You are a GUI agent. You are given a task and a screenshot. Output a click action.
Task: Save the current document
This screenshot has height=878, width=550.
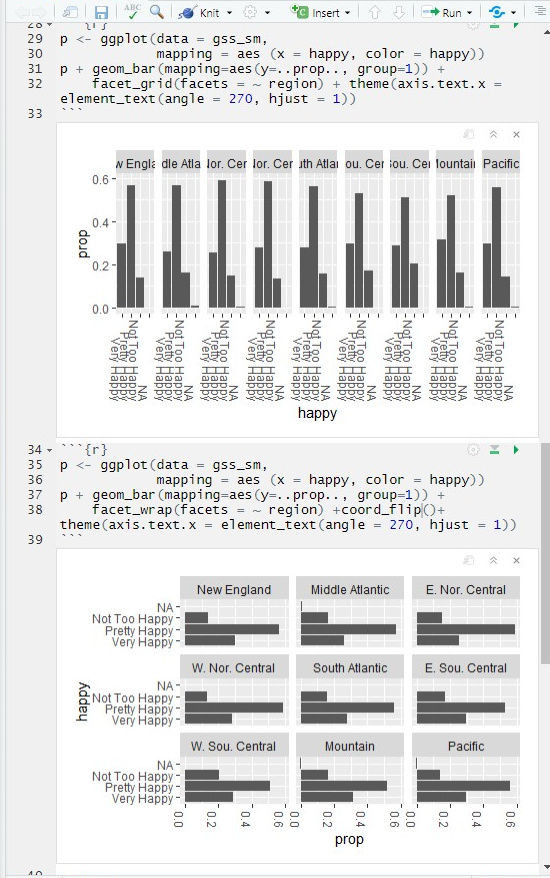[x=101, y=12]
